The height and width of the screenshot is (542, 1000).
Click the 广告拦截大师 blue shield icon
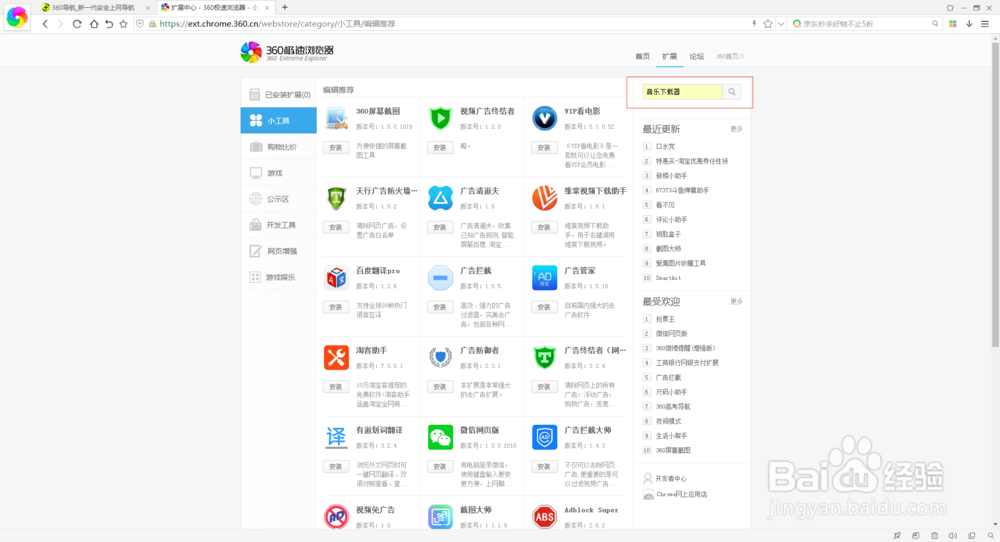tap(544, 437)
